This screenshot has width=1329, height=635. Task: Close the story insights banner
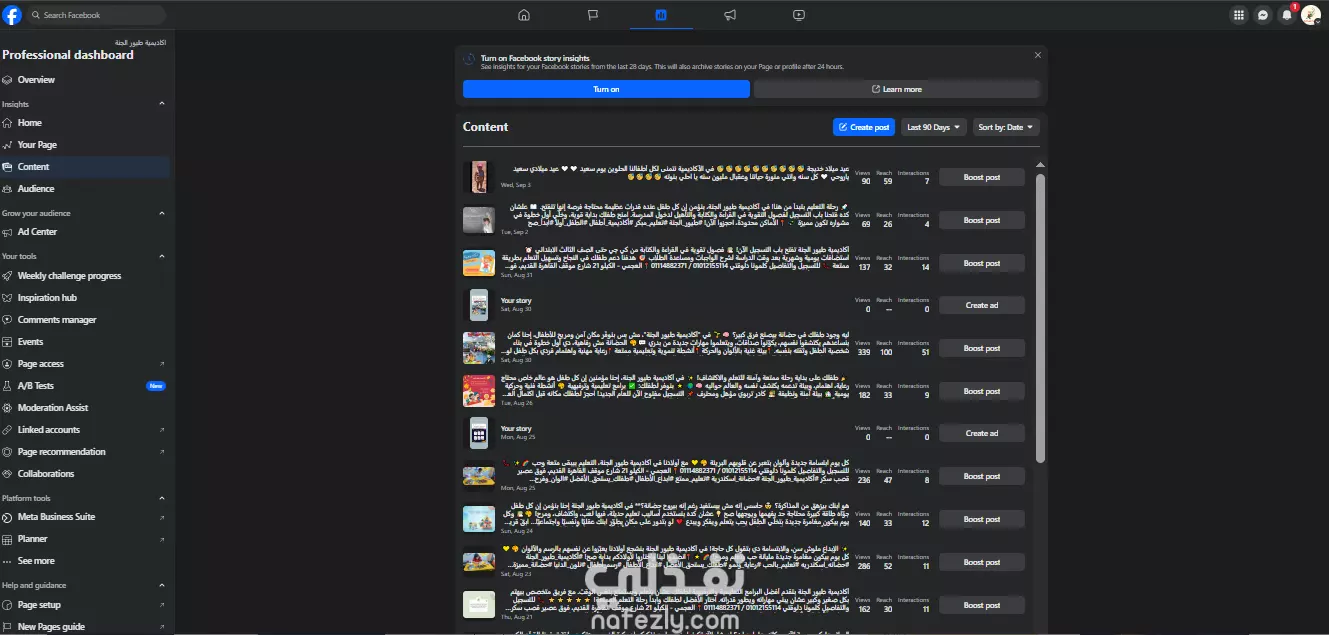coord(1038,55)
